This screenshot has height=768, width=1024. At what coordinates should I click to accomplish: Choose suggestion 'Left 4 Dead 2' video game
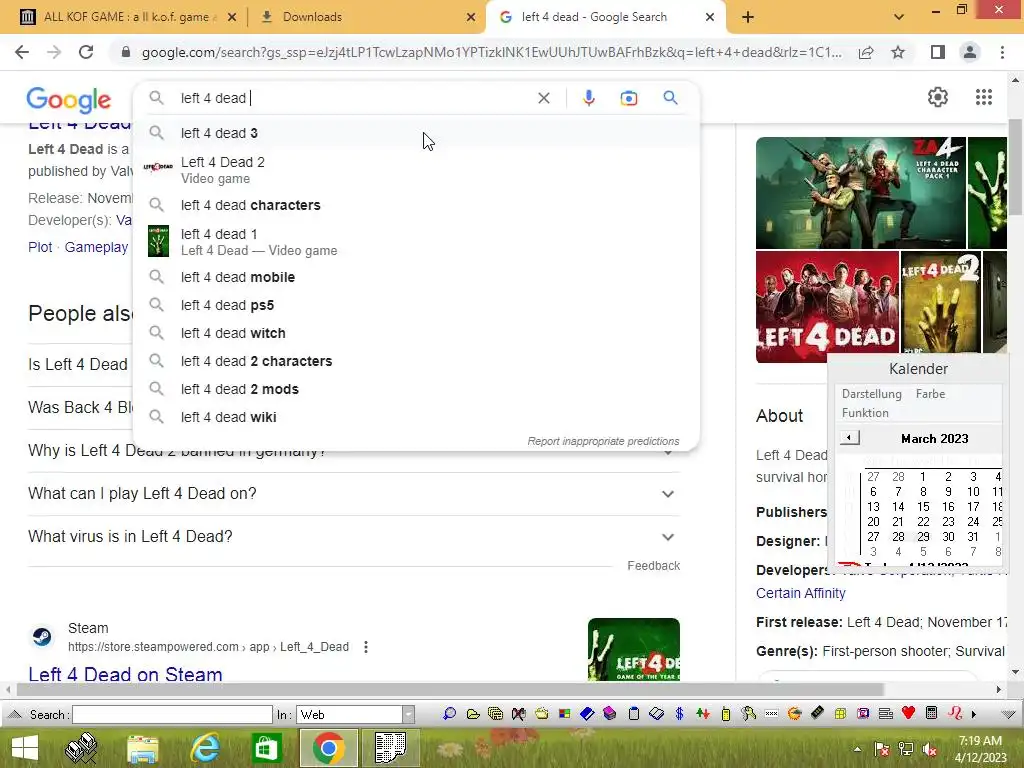pos(416,170)
